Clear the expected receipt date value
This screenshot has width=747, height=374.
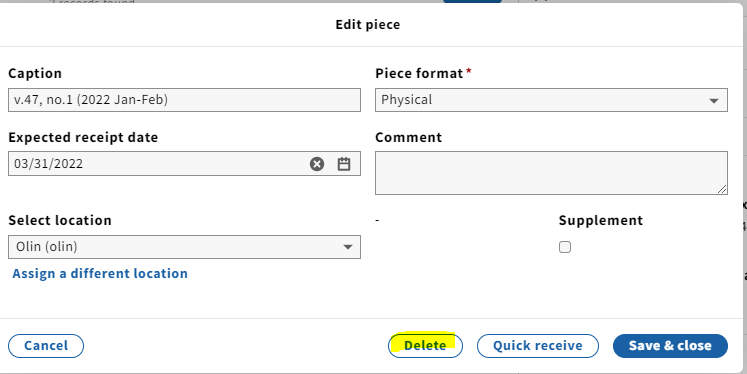point(317,164)
